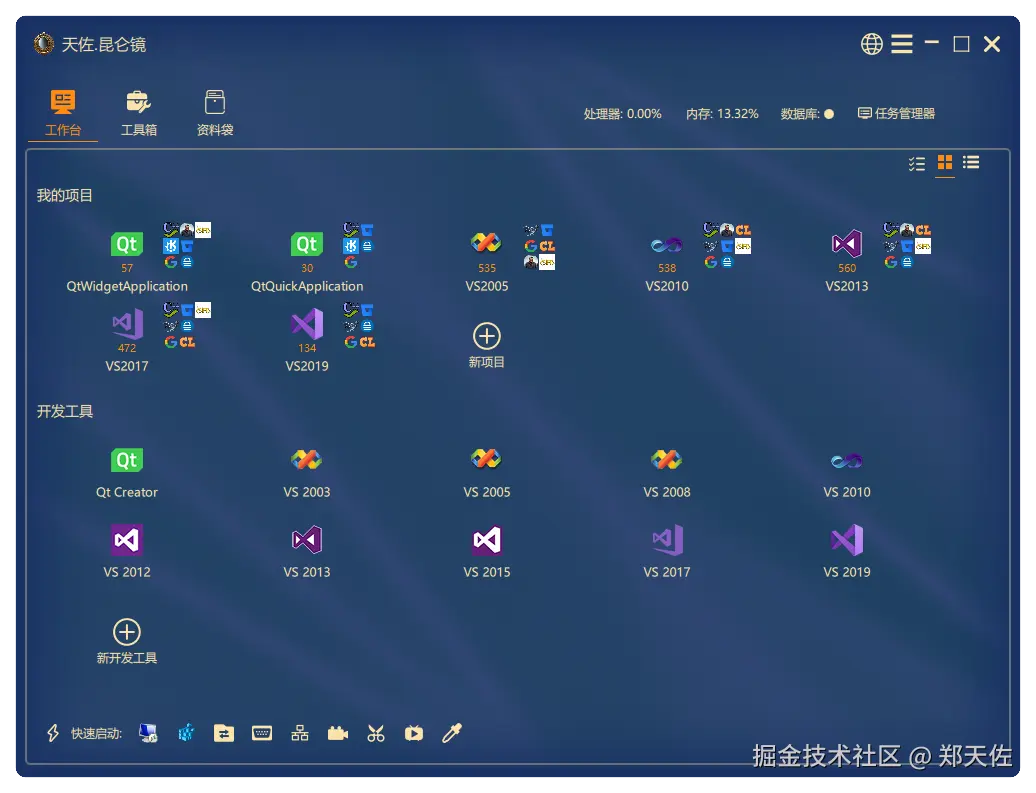Launch VS 2005 in the 开发工具 section
The width and height of the screenshot is (1036, 793).
click(x=486, y=473)
